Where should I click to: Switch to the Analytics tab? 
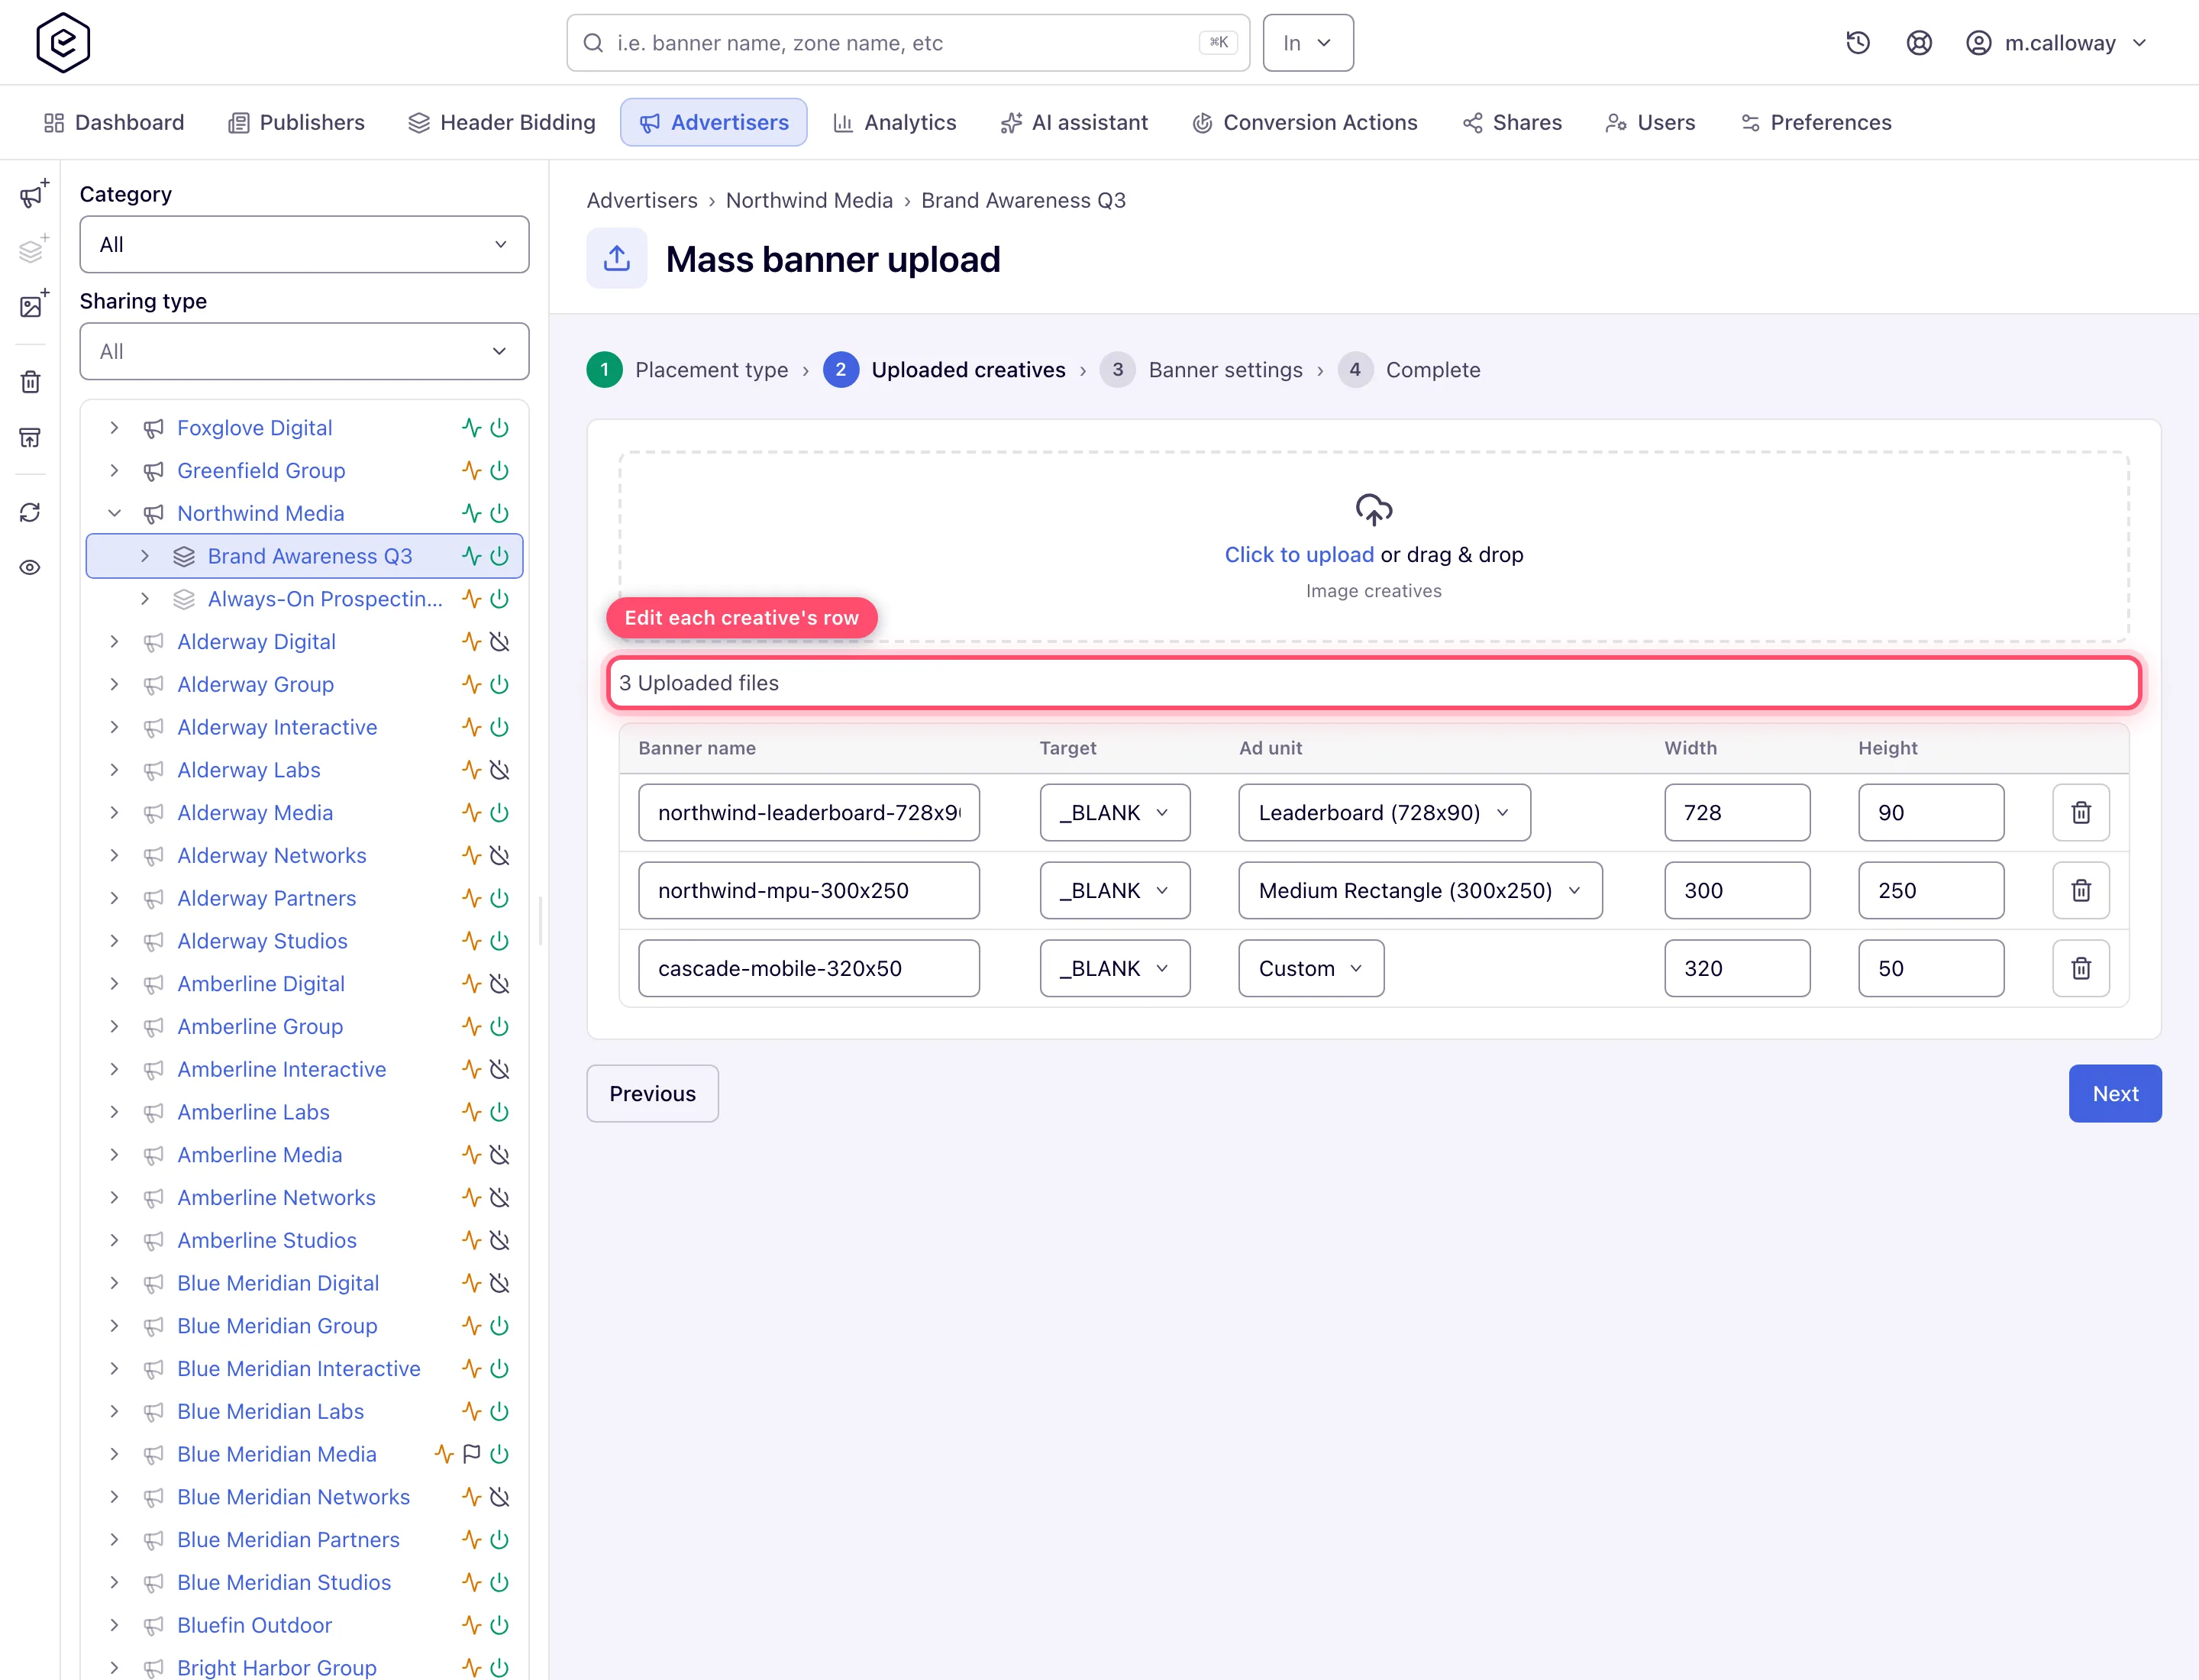coord(894,122)
